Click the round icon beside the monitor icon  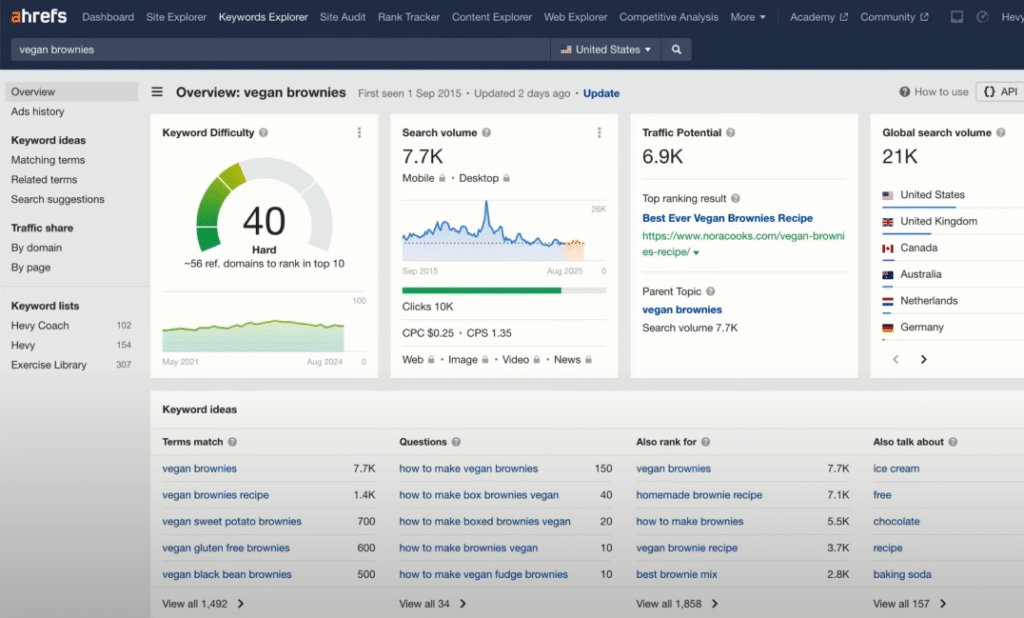(982, 17)
